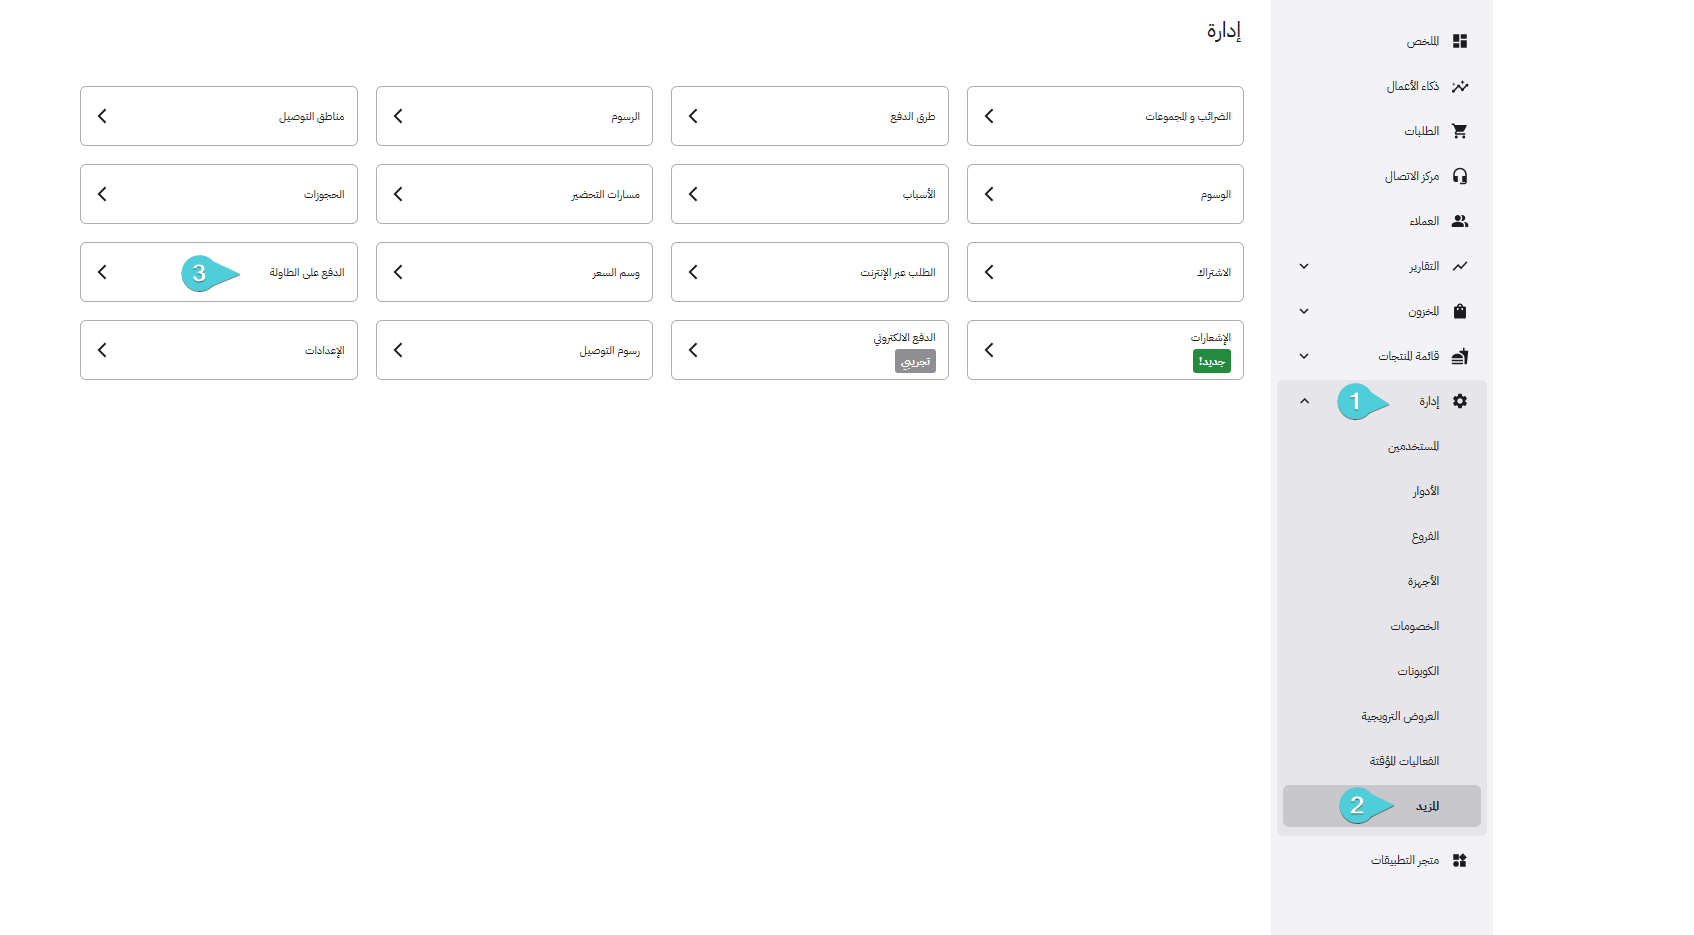The height and width of the screenshot is (935, 1694).
Task: Click the headset icon for مركز الاتصال
Action: point(1460,176)
